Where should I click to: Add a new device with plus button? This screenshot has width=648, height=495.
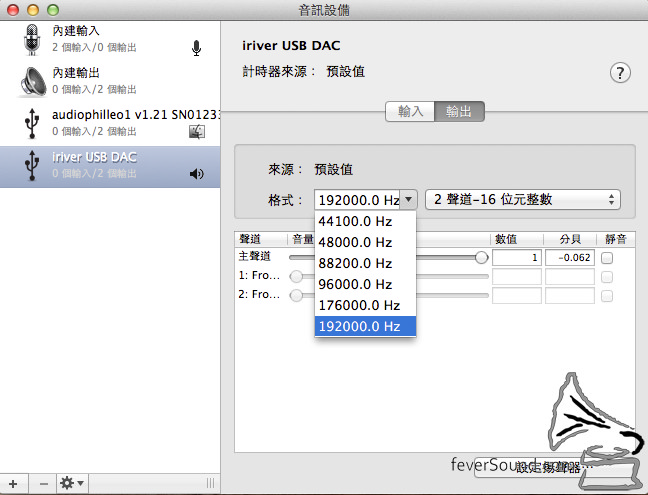pyautogui.click(x=14, y=484)
